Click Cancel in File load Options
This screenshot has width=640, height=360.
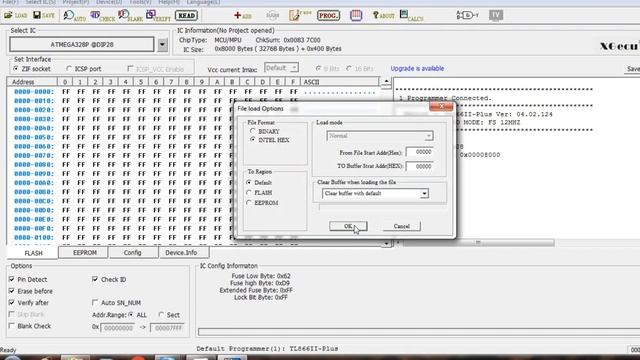coord(402,226)
